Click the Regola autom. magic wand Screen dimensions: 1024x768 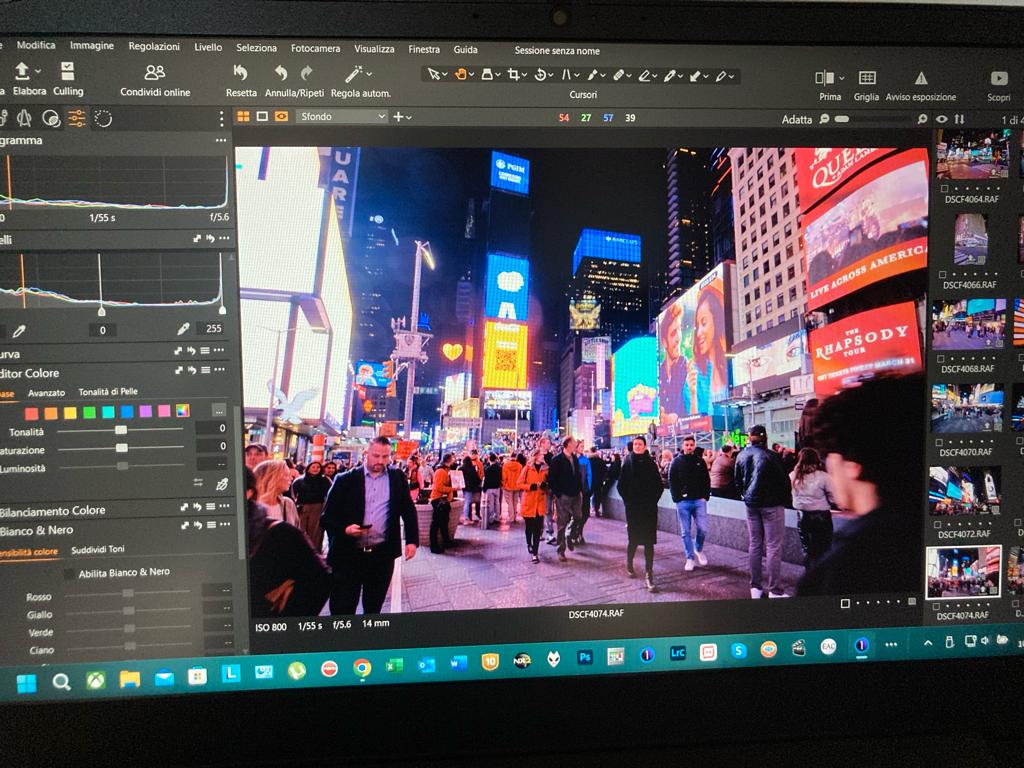[x=353, y=74]
